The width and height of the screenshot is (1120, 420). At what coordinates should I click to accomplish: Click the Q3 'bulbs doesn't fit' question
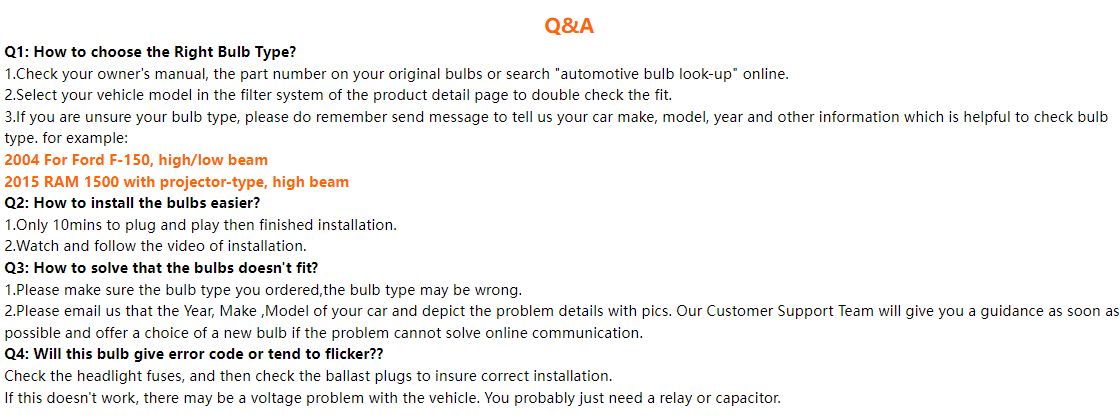[x=168, y=268]
